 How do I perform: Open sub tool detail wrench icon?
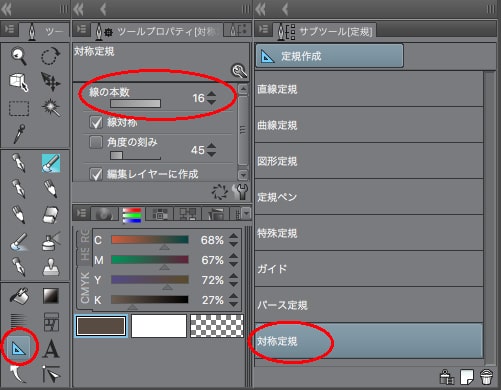point(241,192)
